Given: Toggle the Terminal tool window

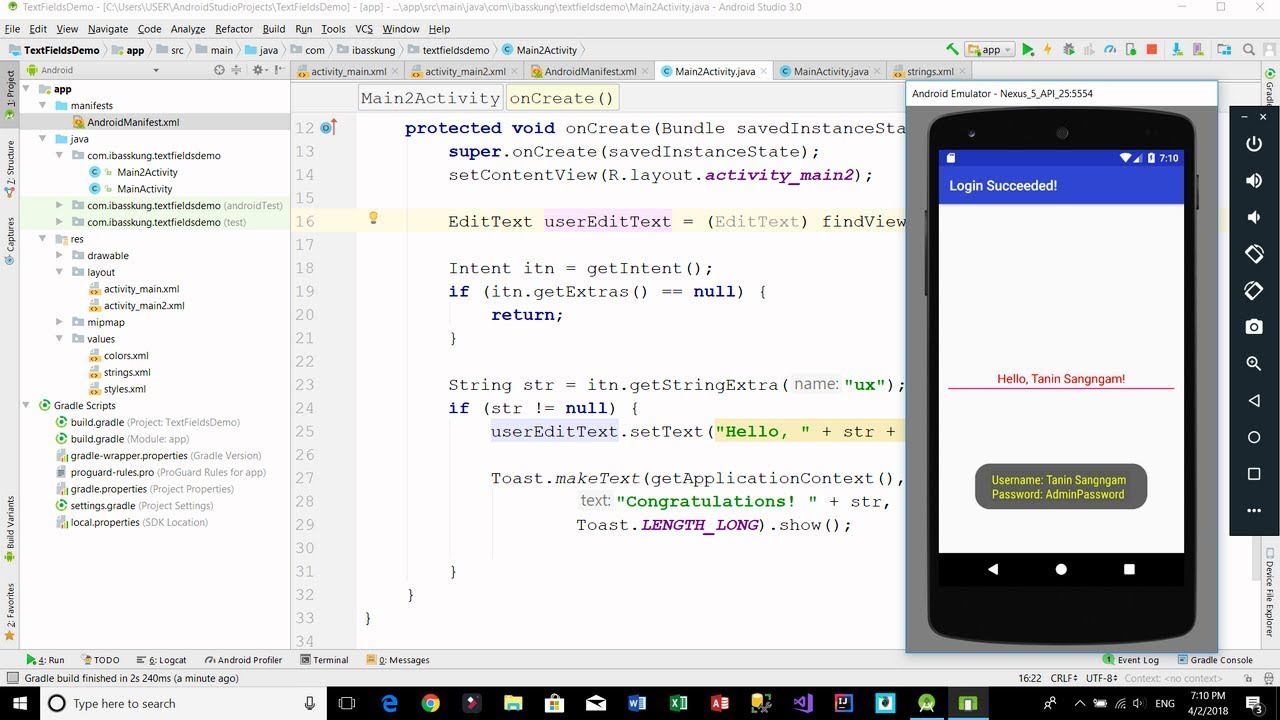Looking at the screenshot, I should (x=325, y=660).
